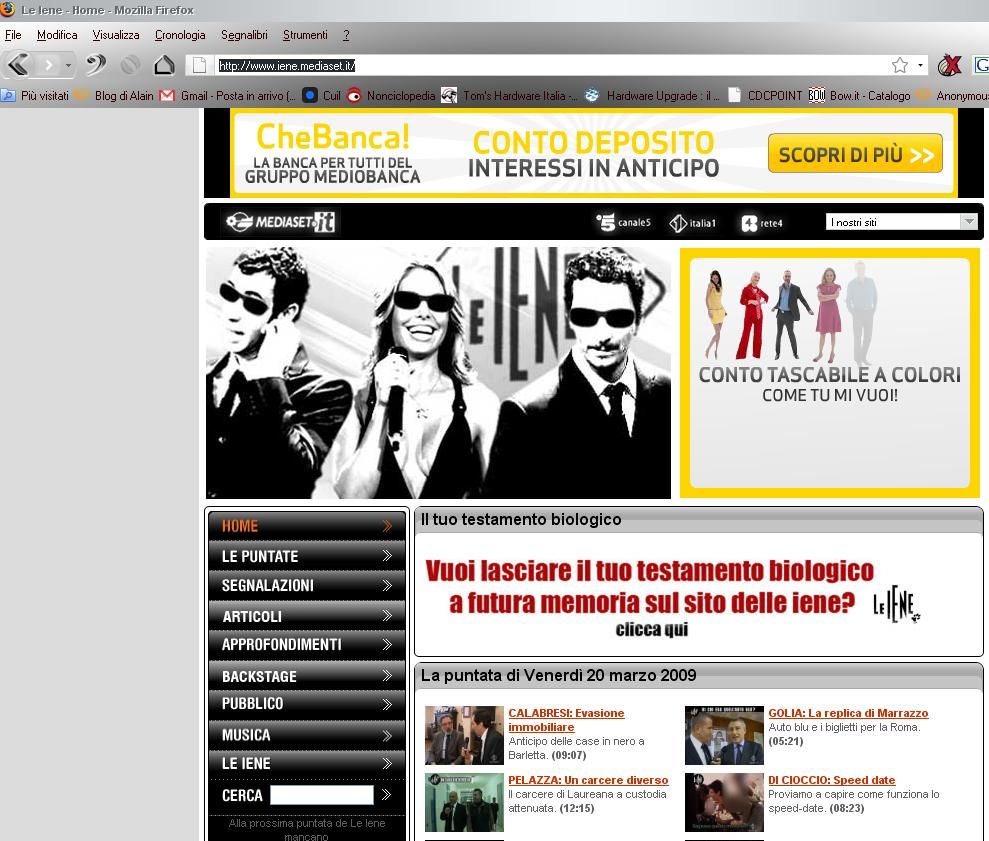Open the Nonciclopedia bookmark
This screenshot has height=841, width=989.
(391, 96)
